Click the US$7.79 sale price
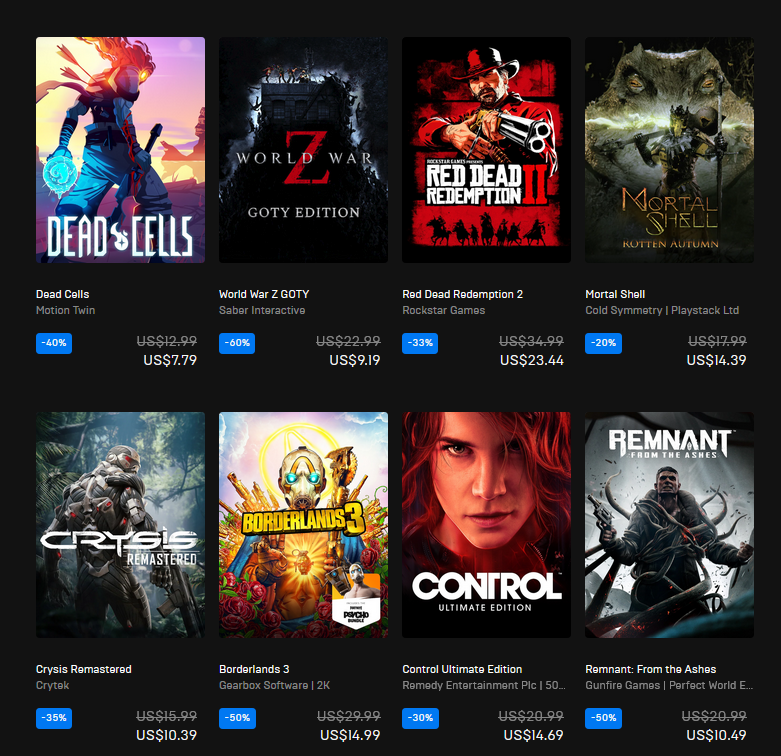 click(170, 360)
